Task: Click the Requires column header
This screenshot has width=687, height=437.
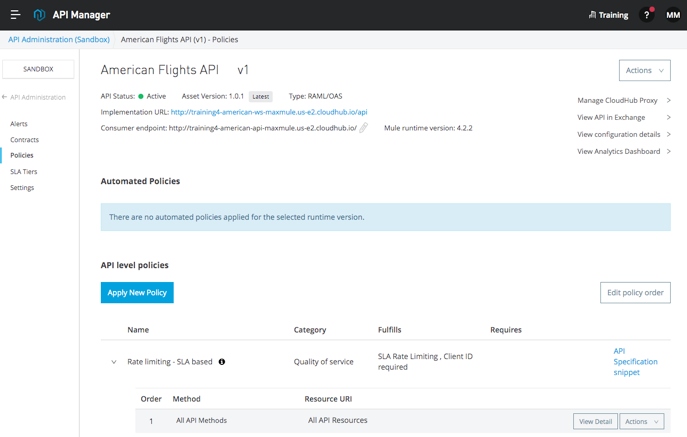Action: click(506, 330)
